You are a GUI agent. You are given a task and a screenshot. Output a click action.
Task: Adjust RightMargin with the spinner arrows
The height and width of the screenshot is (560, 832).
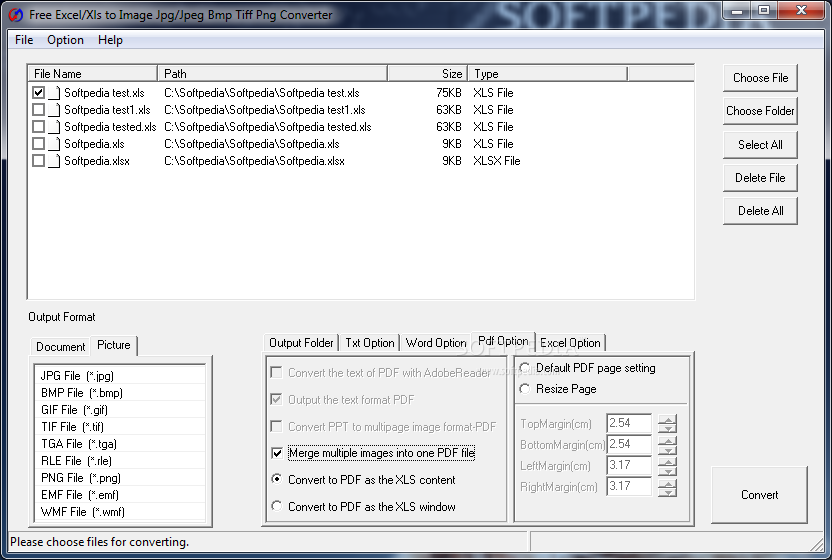coord(668,487)
